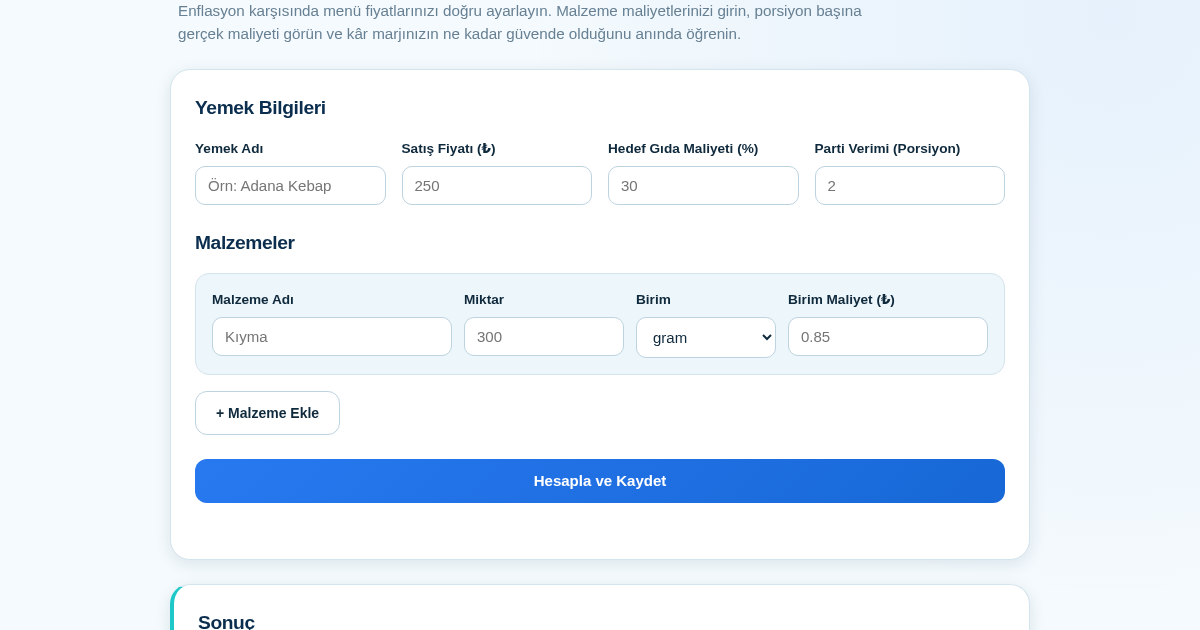This screenshot has height=630, width=1200.
Task: Click the Birim label above the unit dropdown
Action: pos(653,300)
